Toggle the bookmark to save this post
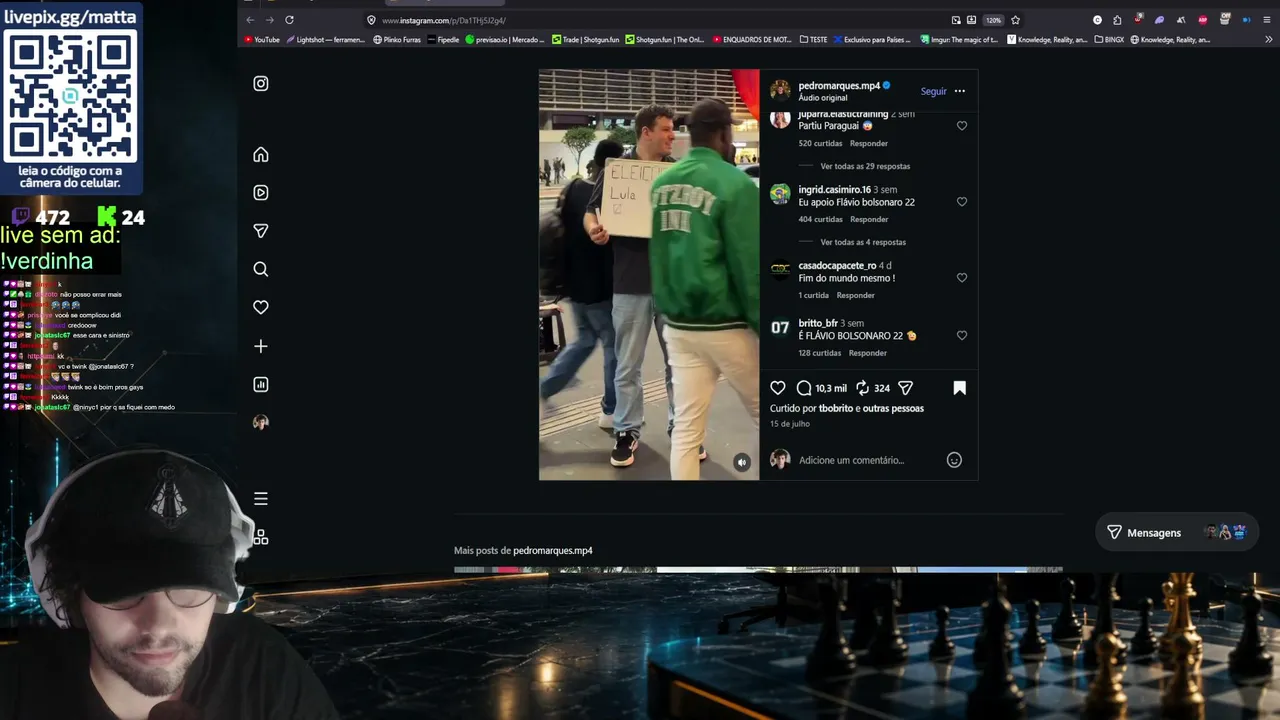Screen dimensions: 1280x720 pos(960,388)
